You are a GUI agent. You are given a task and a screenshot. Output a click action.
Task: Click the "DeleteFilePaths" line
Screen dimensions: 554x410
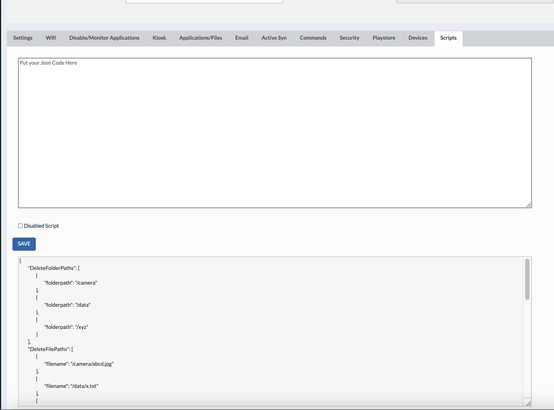coord(51,349)
